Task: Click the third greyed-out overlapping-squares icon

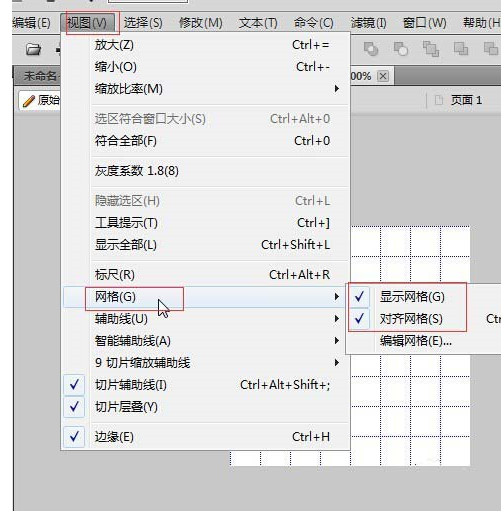Action: point(431,49)
